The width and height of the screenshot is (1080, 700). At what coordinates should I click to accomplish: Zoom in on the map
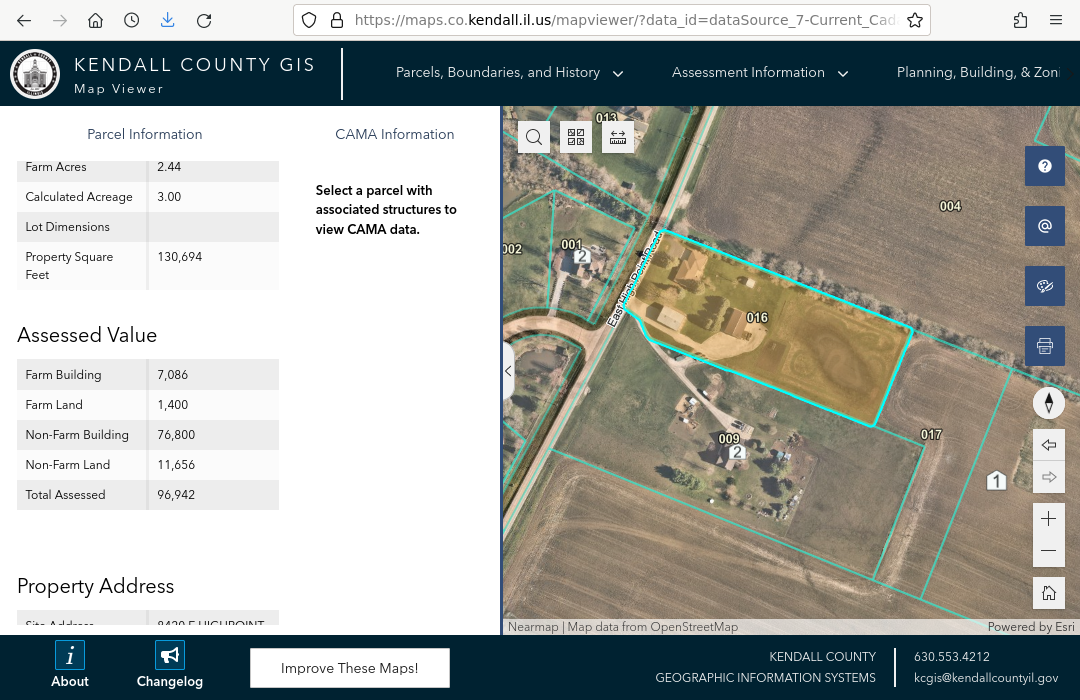[x=1048, y=518]
